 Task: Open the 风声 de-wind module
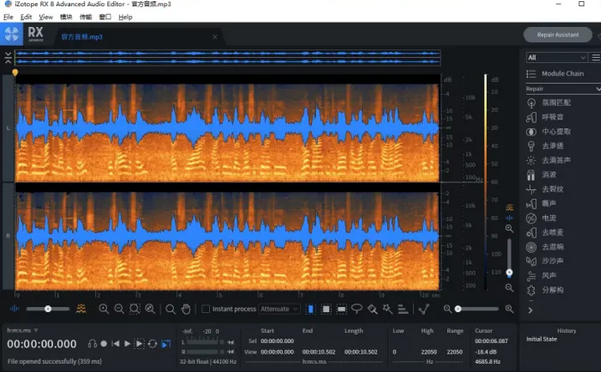tap(541, 275)
